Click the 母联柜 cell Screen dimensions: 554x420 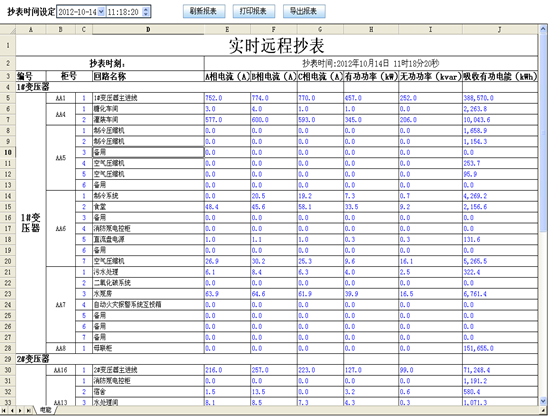pos(148,348)
